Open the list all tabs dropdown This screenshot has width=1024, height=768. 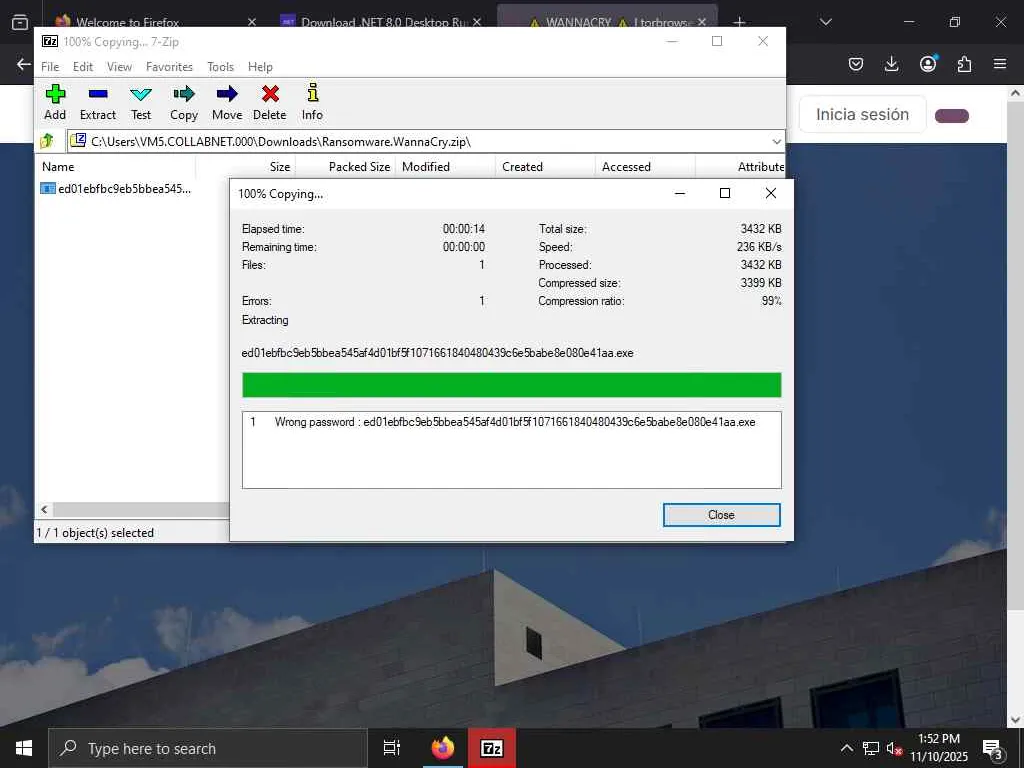(825, 22)
